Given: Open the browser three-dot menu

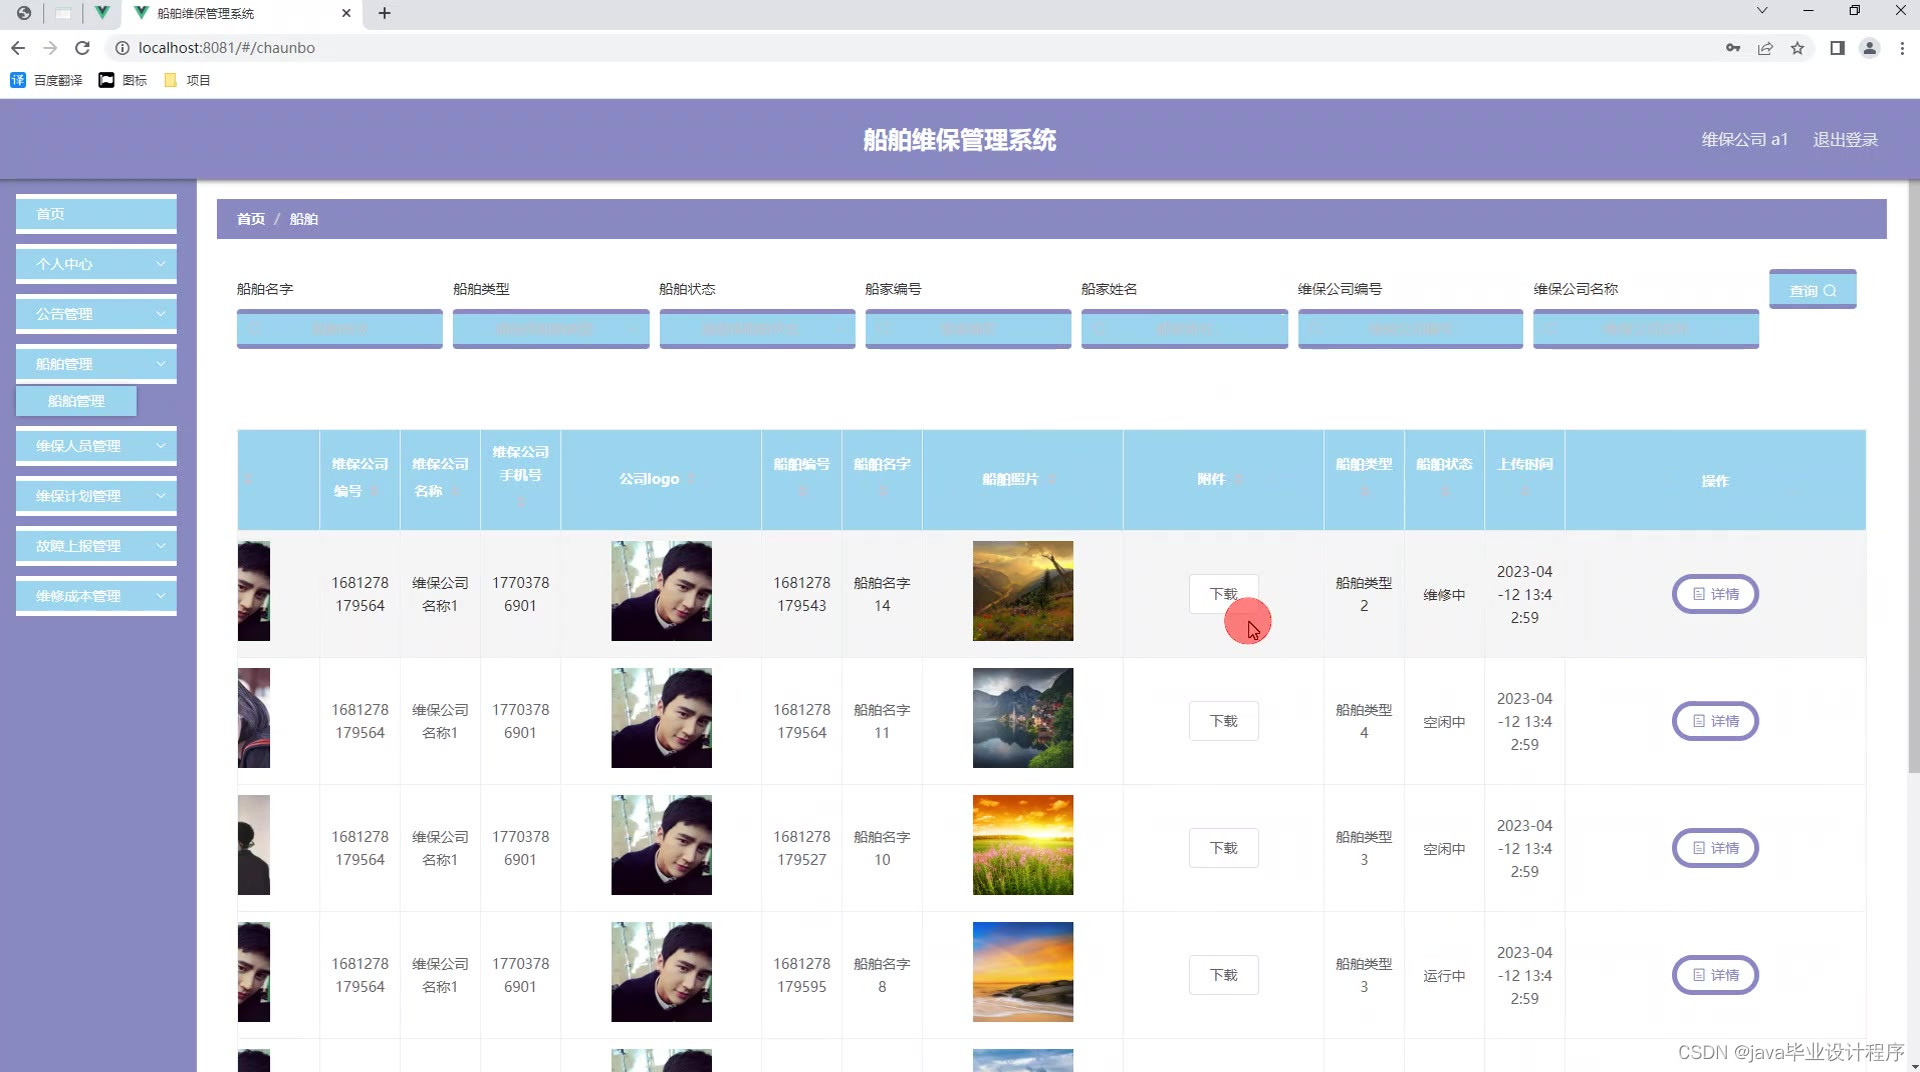Looking at the screenshot, I should pyautogui.click(x=1902, y=47).
